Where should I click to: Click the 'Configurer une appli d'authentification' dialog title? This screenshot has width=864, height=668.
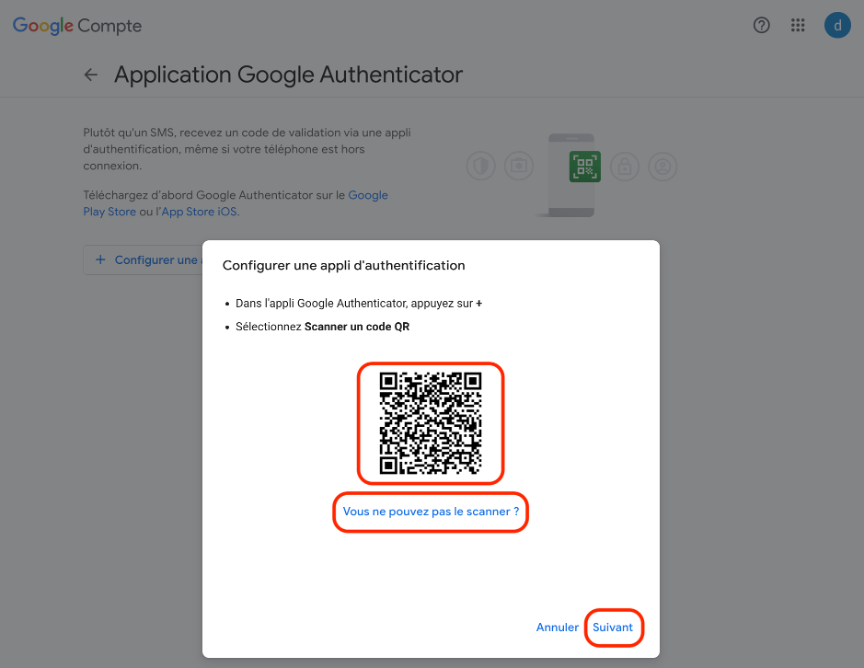344,266
